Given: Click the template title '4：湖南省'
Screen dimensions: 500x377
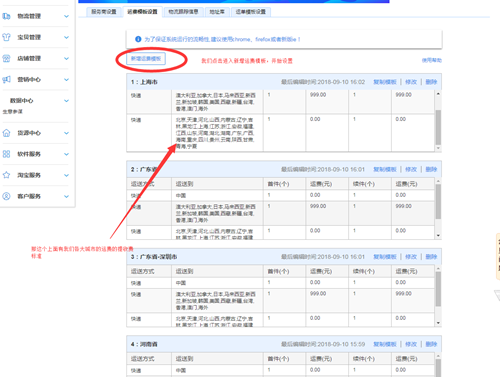Looking at the screenshot, I should [x=144, y=344].
